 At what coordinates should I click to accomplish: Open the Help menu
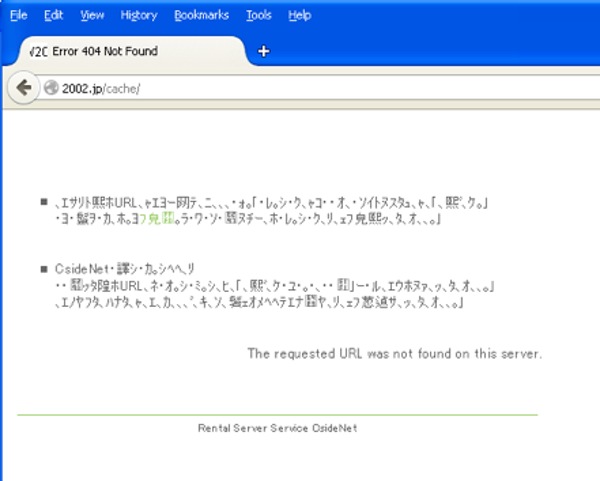click(299, 15)
